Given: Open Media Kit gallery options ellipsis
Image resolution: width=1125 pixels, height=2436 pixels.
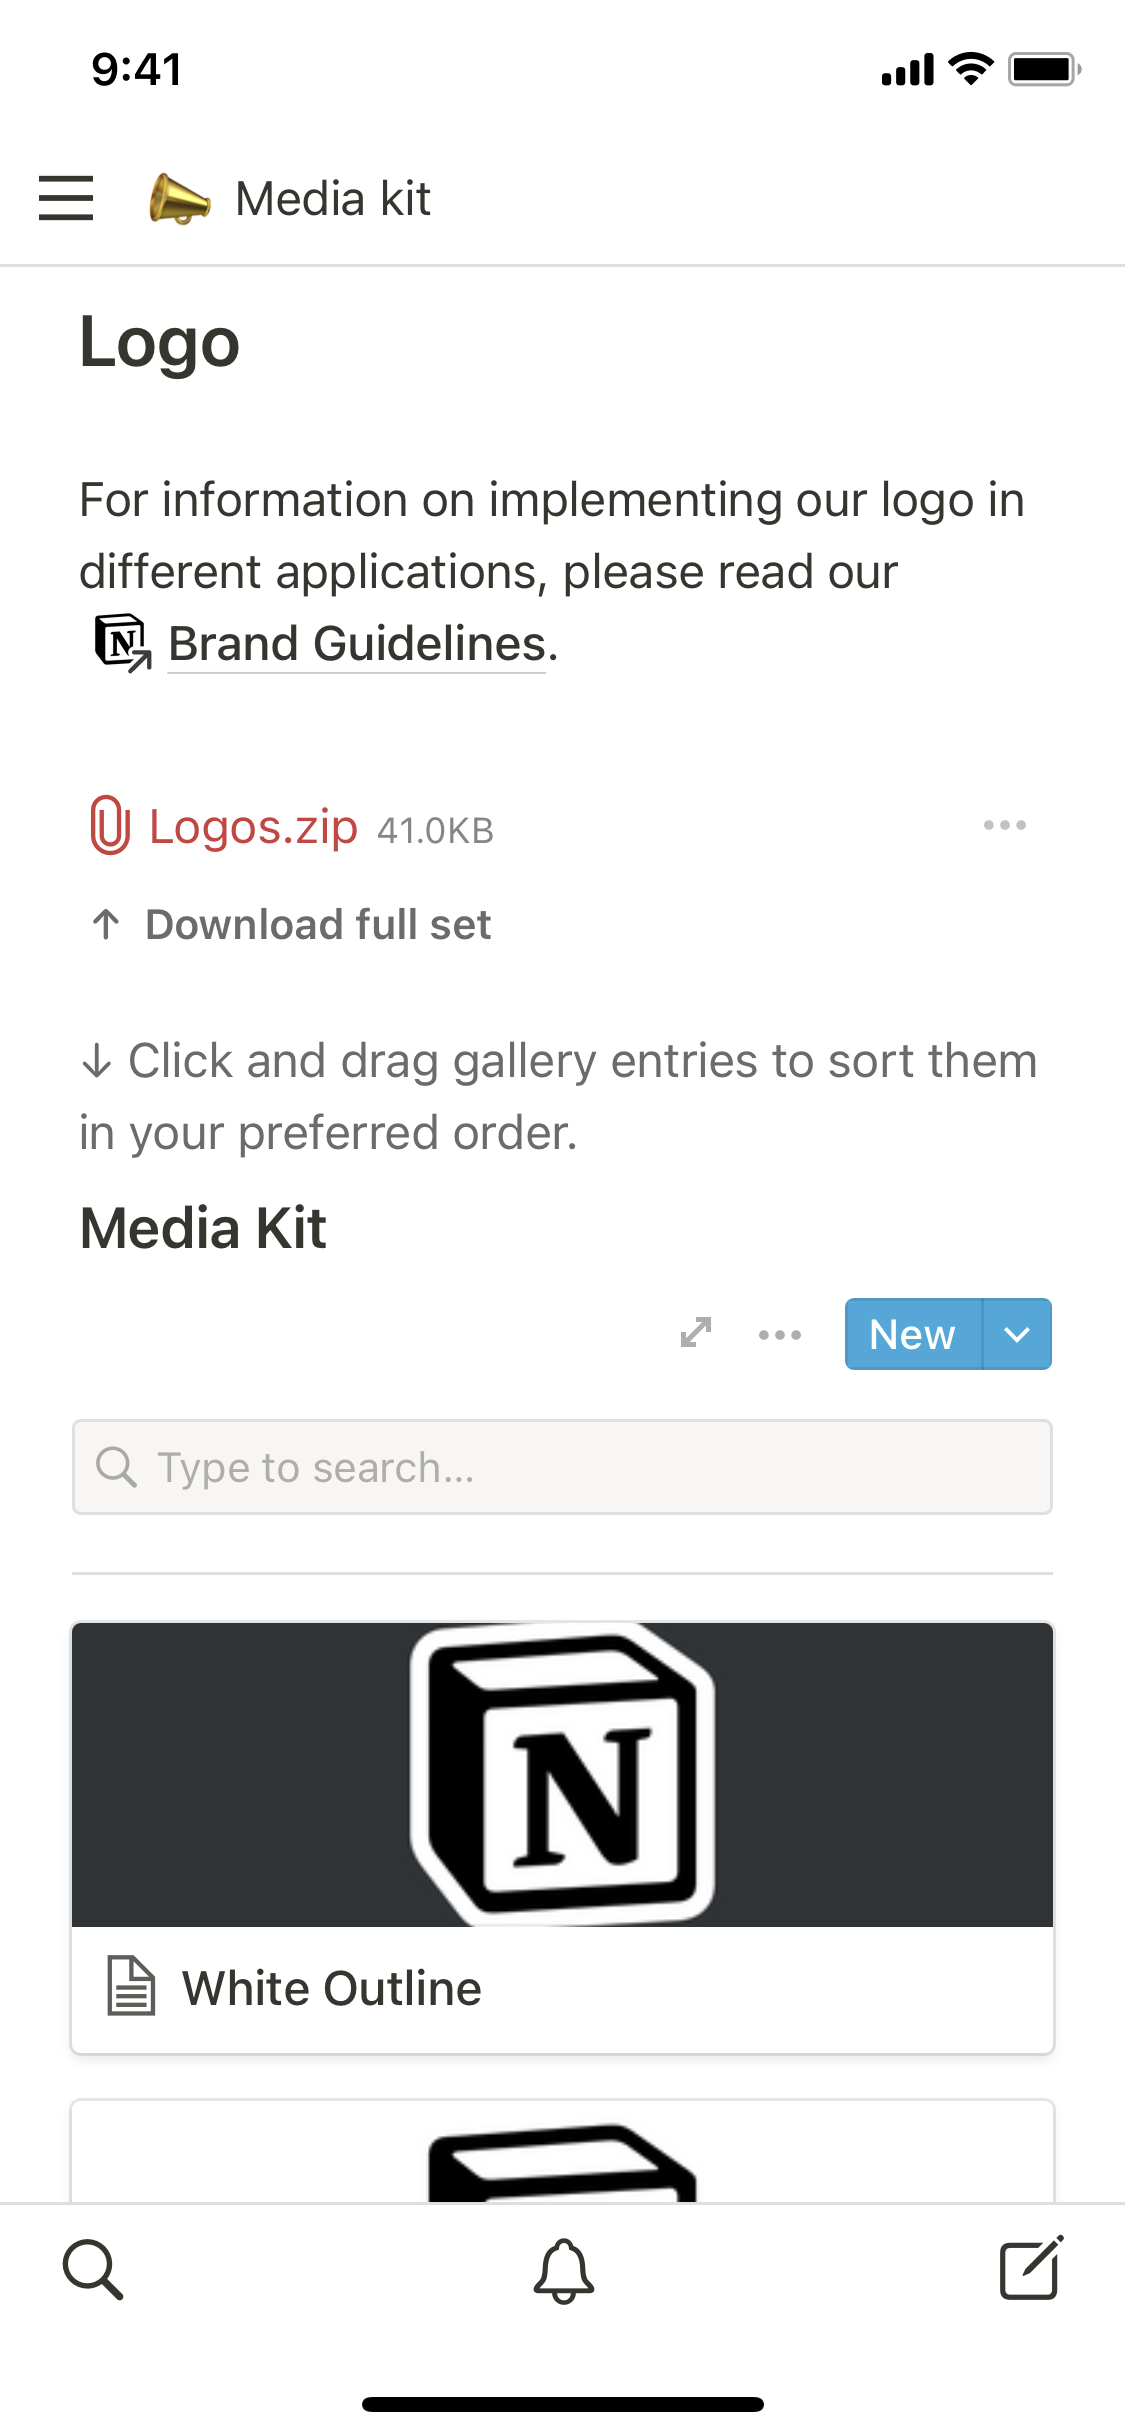Looking at the screenshot, I should [780, 1334].
